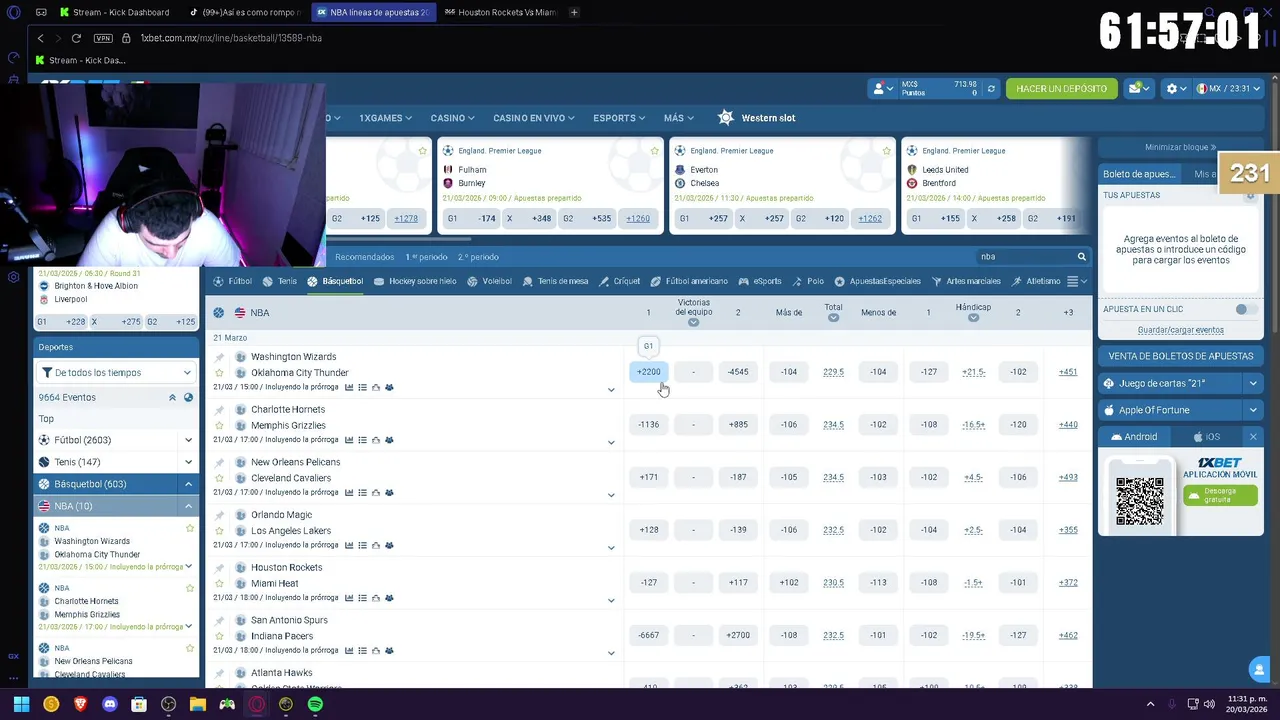Click the refresh balance icon
The width and height of the screenshot is (1280, 720).
991,89
